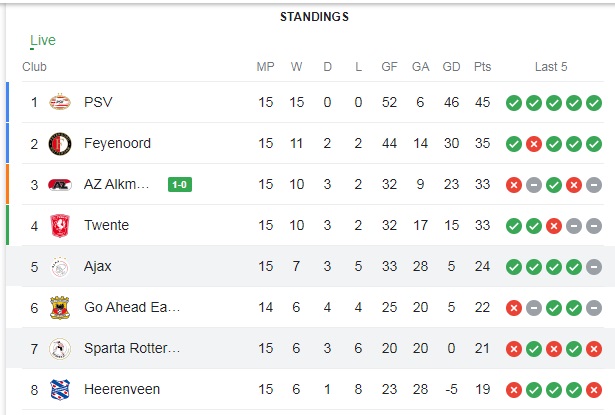615x415 pixels.
Task: Switch to the Live tab
Action: click(x=43, y=40)
